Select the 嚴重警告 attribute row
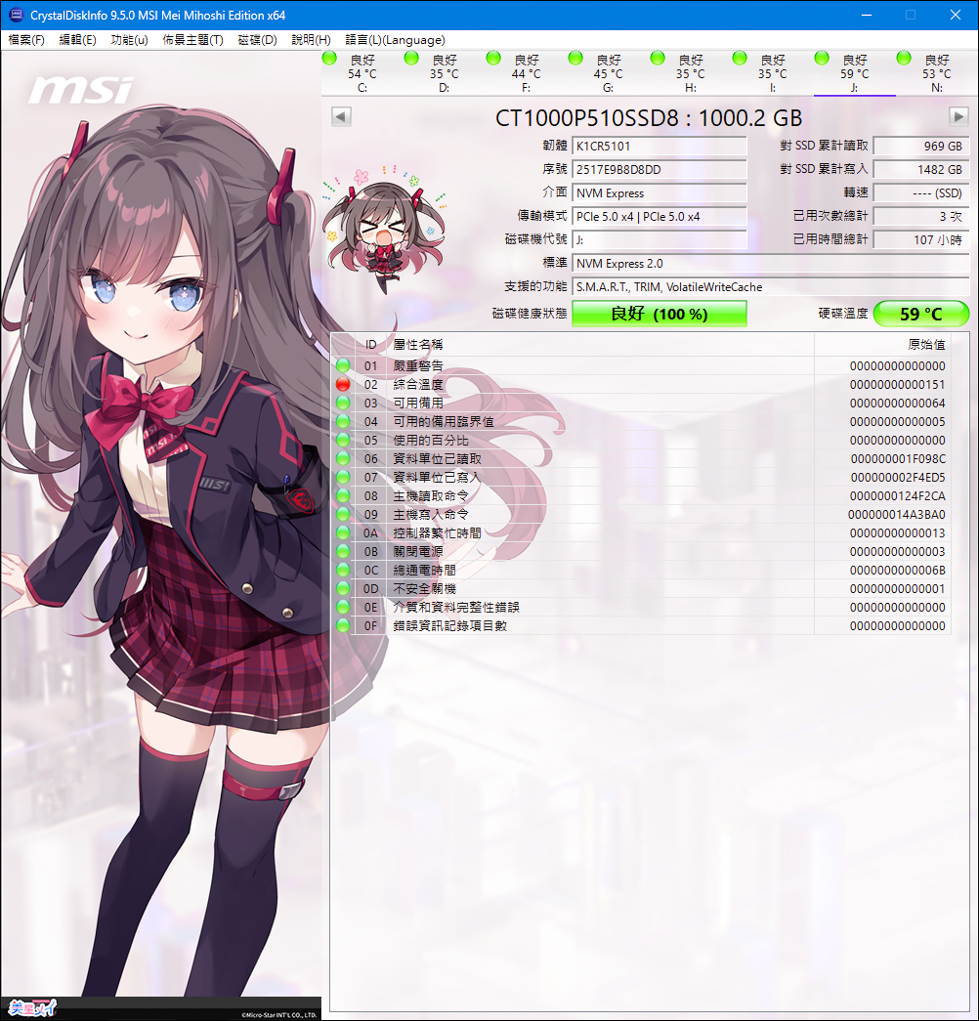 (x=641, y=366)
